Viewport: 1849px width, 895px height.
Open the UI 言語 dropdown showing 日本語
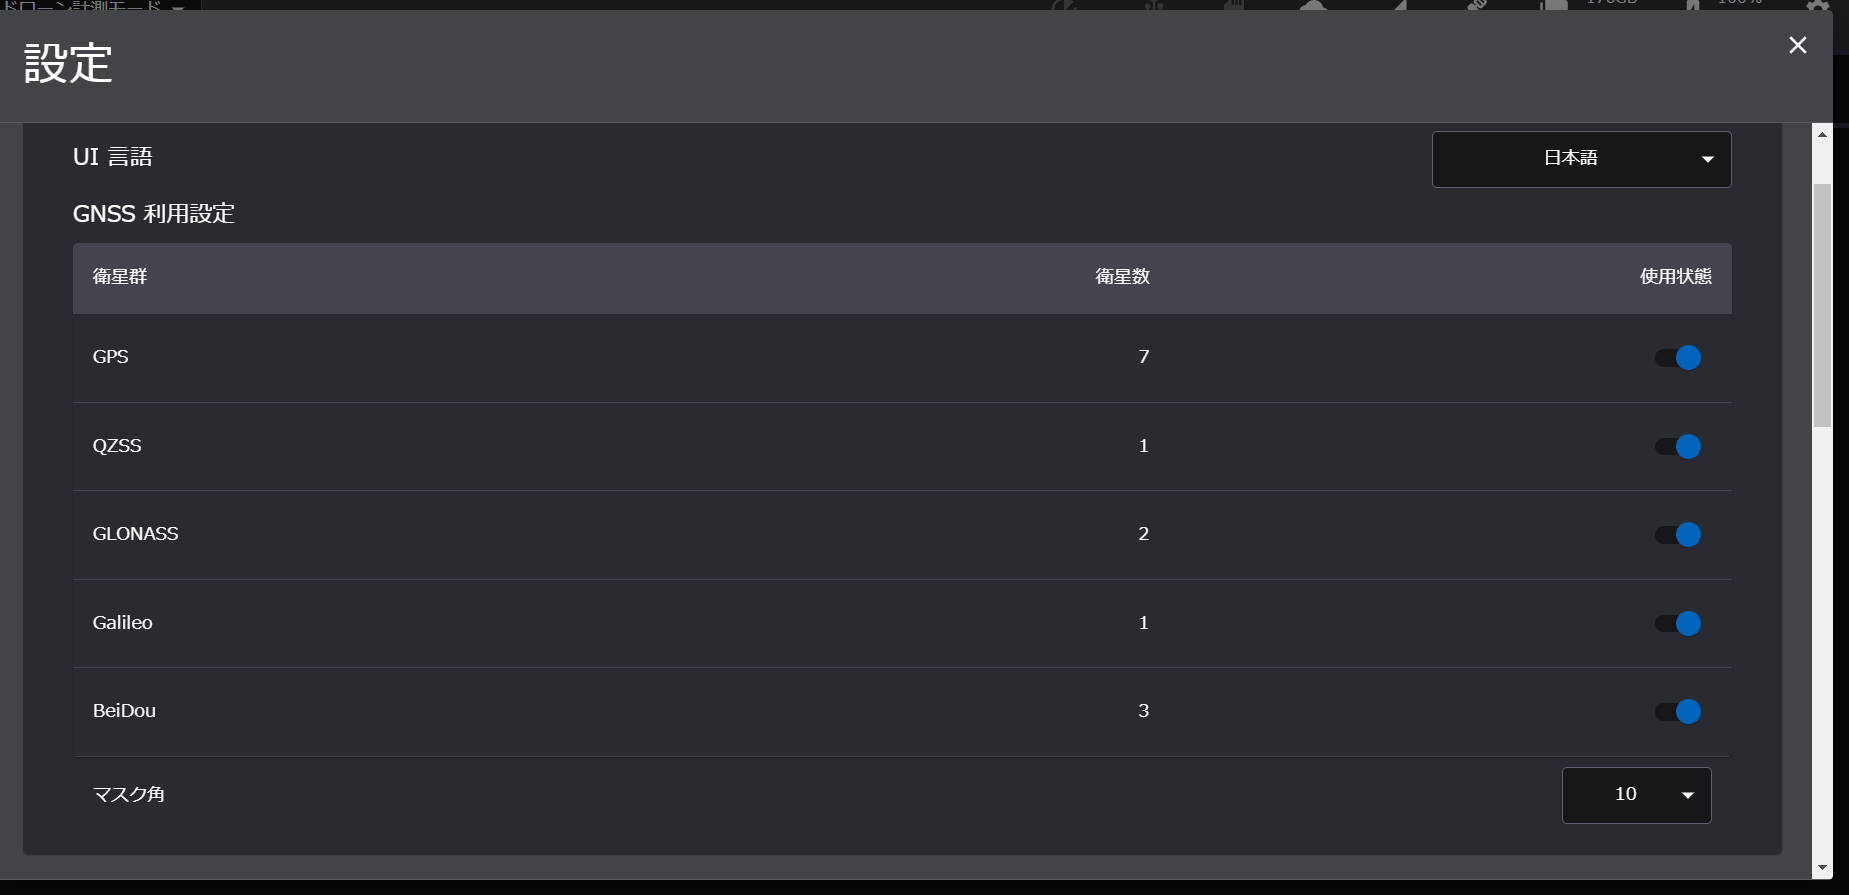1581,159
